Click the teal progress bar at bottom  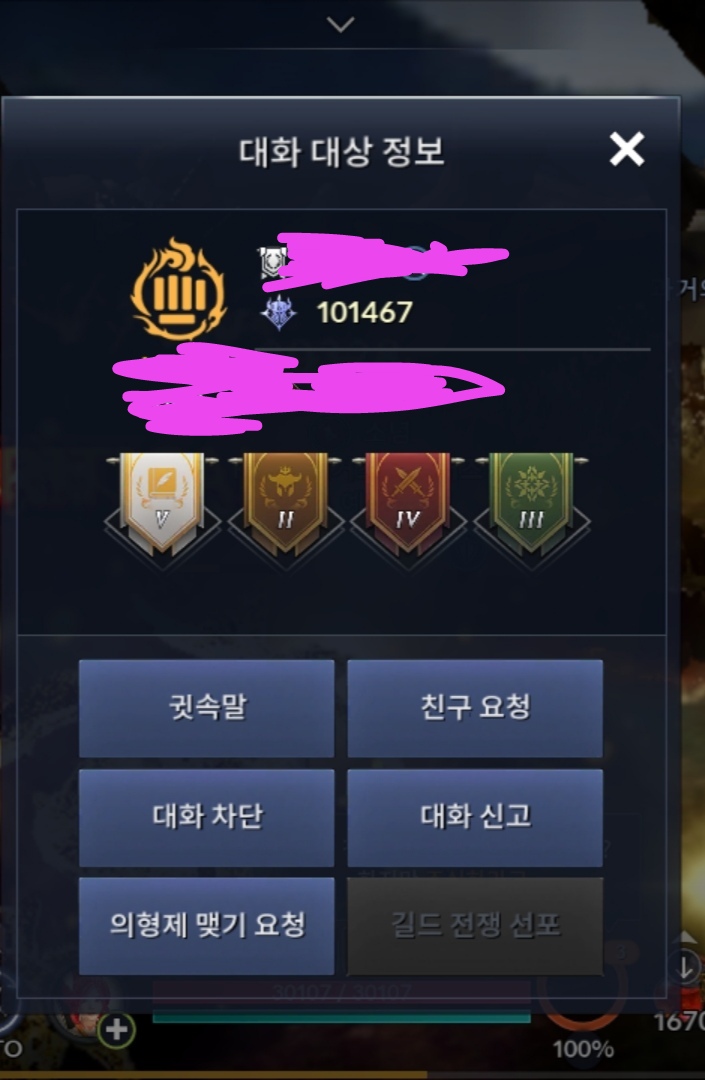[341, 1017]
